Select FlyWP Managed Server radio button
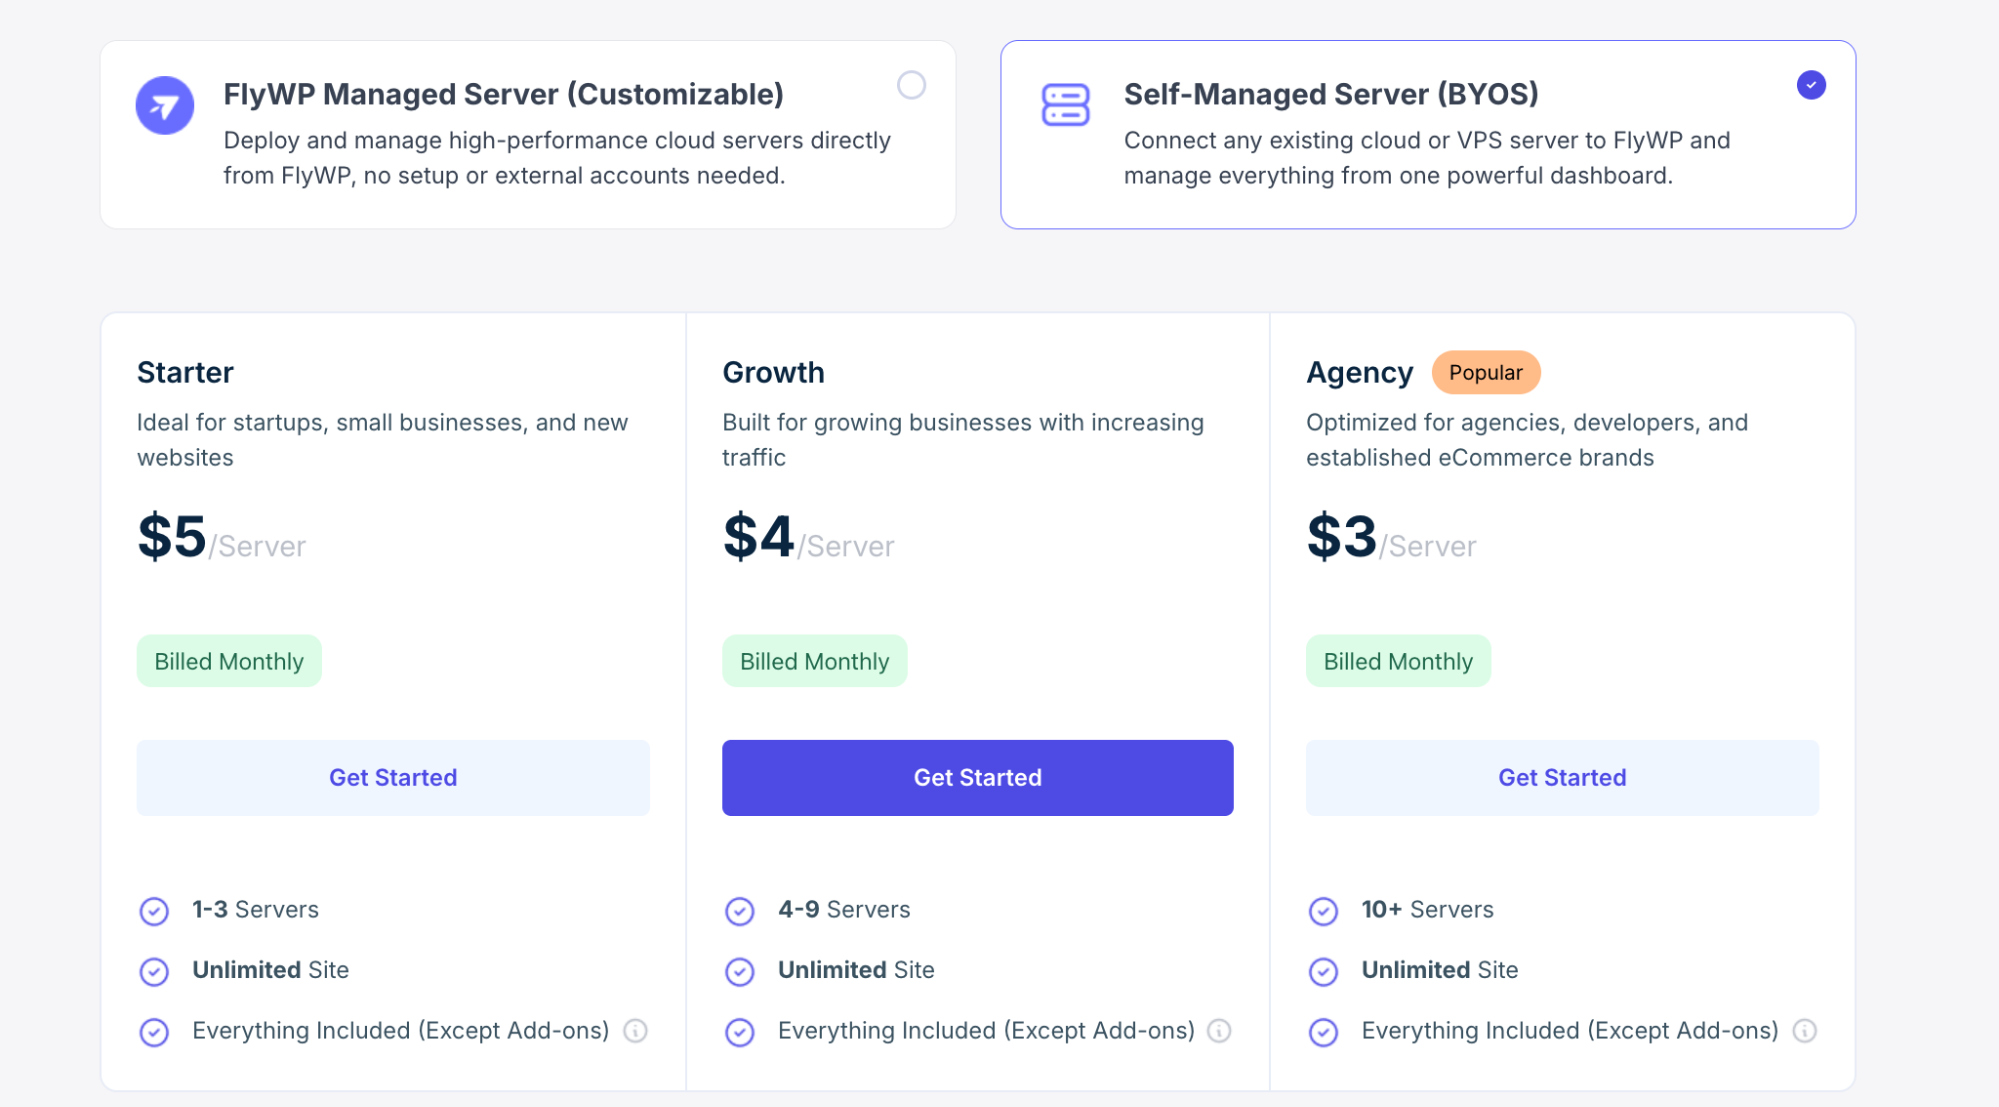The width and height of the screenshot is (1999, 1107). click(911, 85)
